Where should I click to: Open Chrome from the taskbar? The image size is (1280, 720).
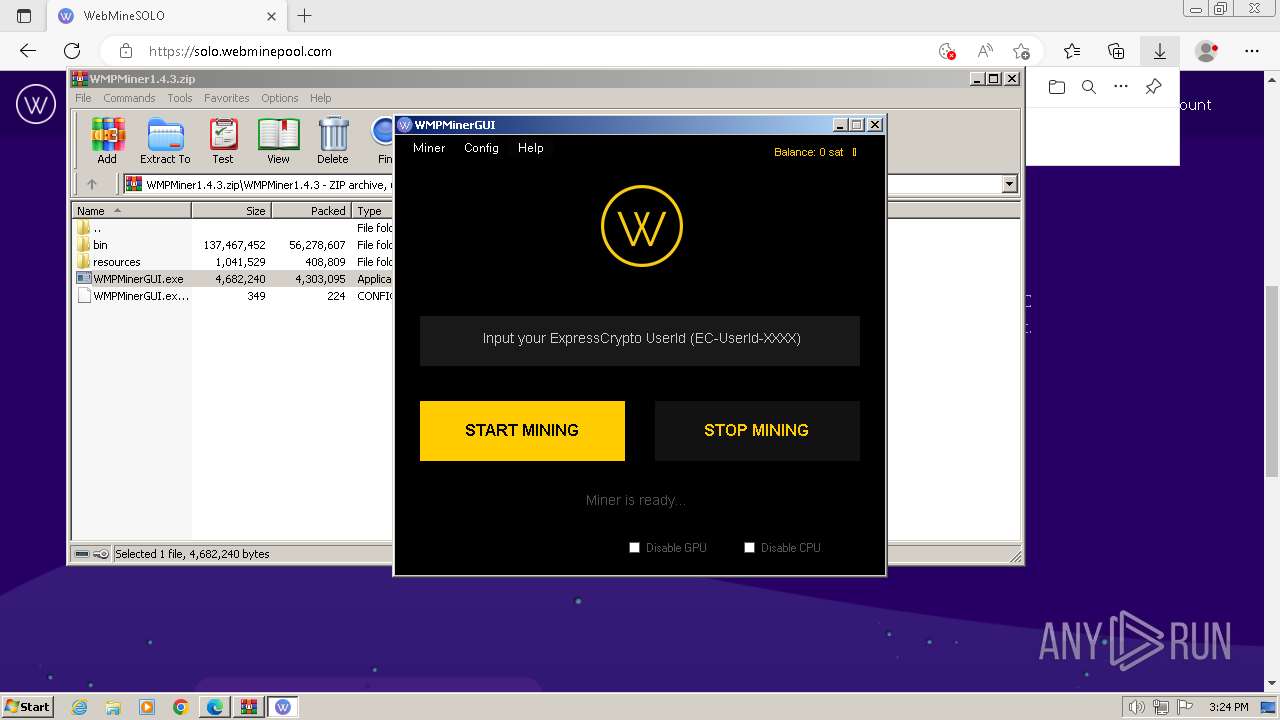(181, 707)
